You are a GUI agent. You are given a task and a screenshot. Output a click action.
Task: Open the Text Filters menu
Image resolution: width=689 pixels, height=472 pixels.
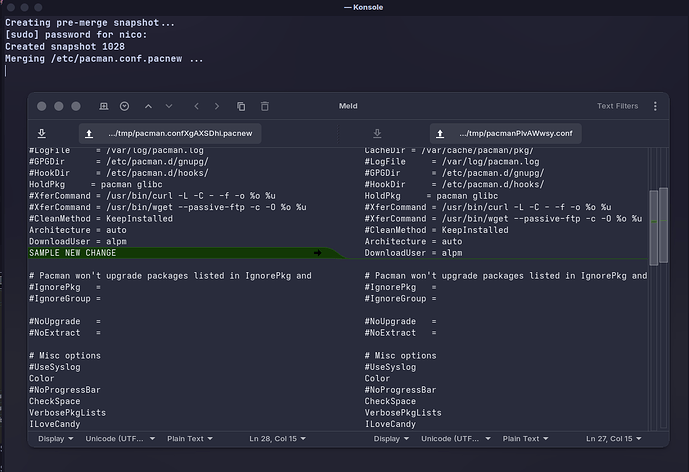point(617,106)
